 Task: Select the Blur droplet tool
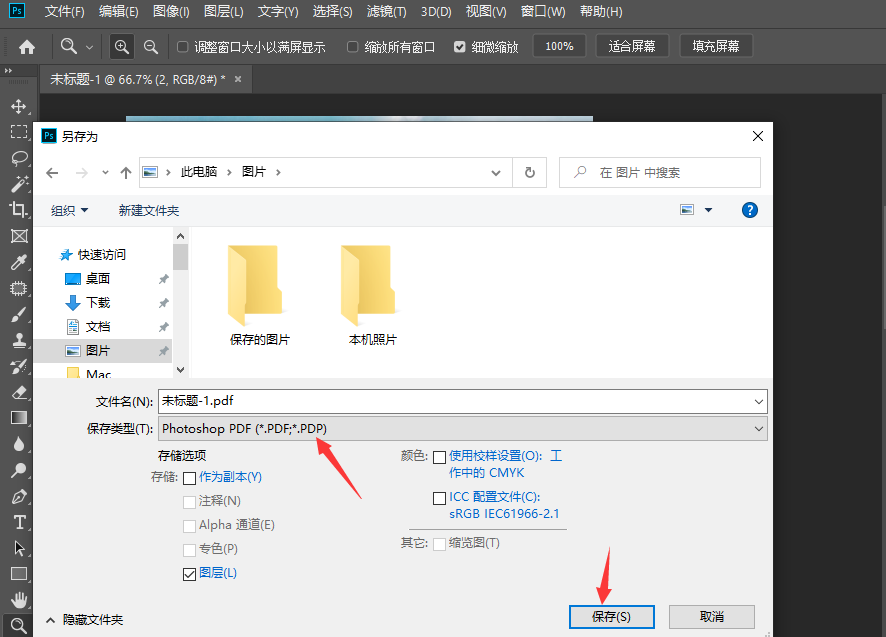point(19,444)
